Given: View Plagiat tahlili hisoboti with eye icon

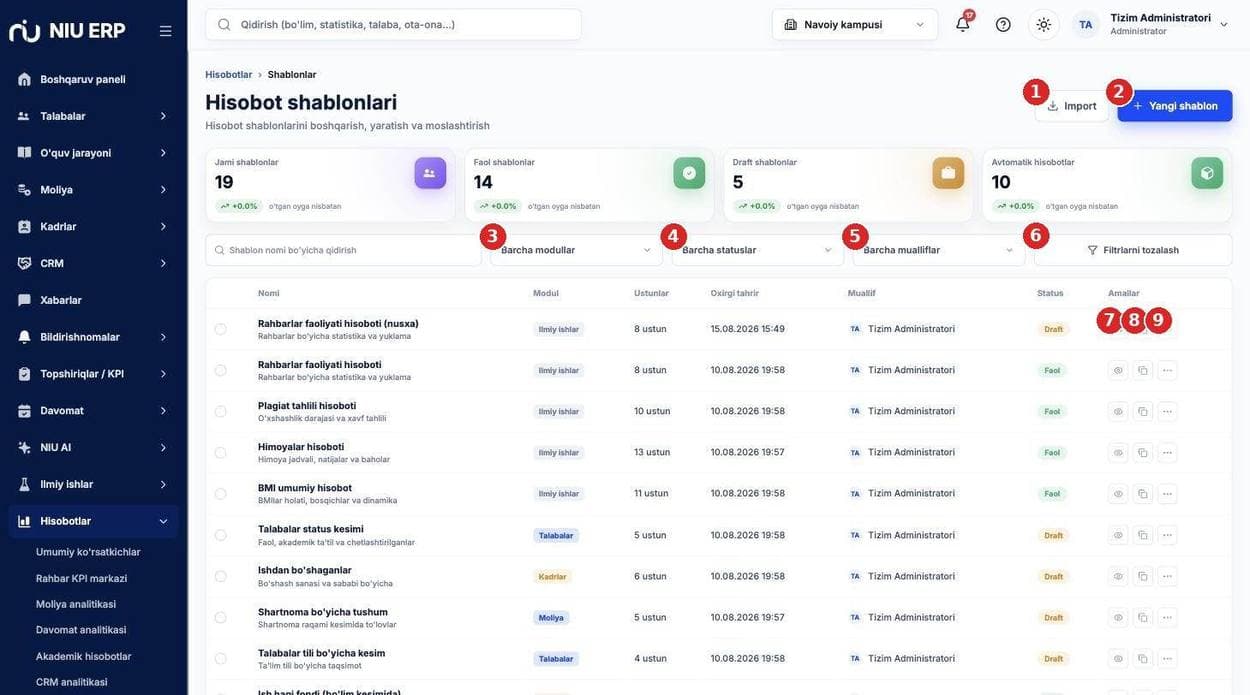Looking at the screenshot, I should point(1118,411).
